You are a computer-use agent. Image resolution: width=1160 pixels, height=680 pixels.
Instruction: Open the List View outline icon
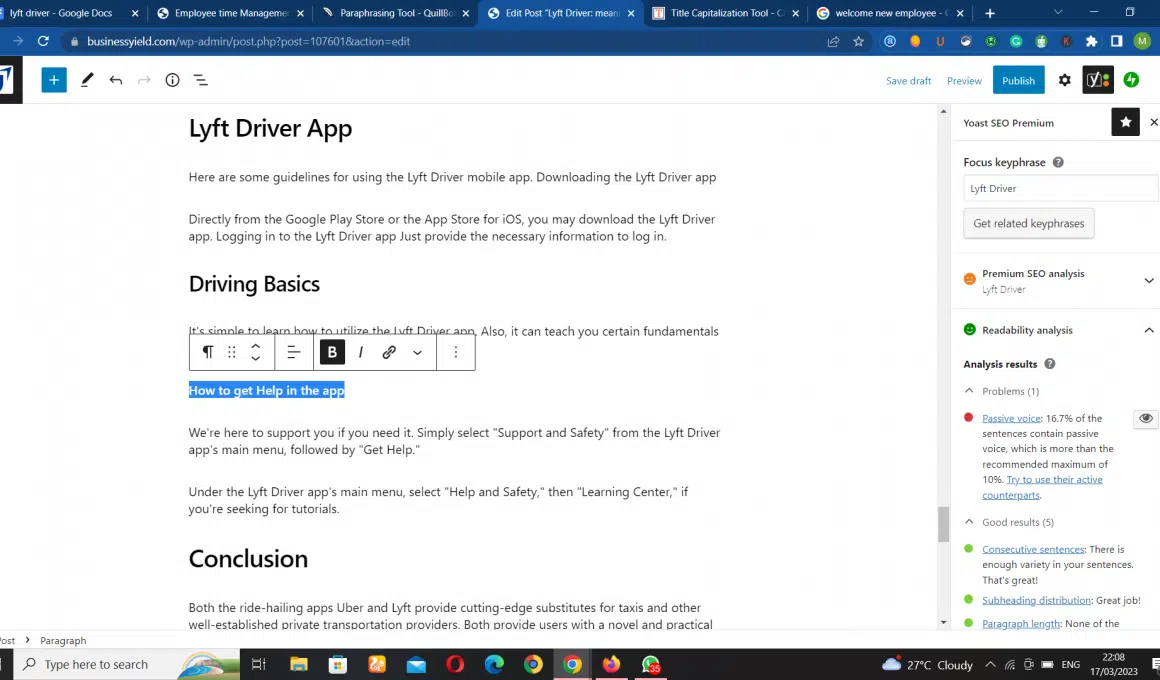click(x=200, y=80)
